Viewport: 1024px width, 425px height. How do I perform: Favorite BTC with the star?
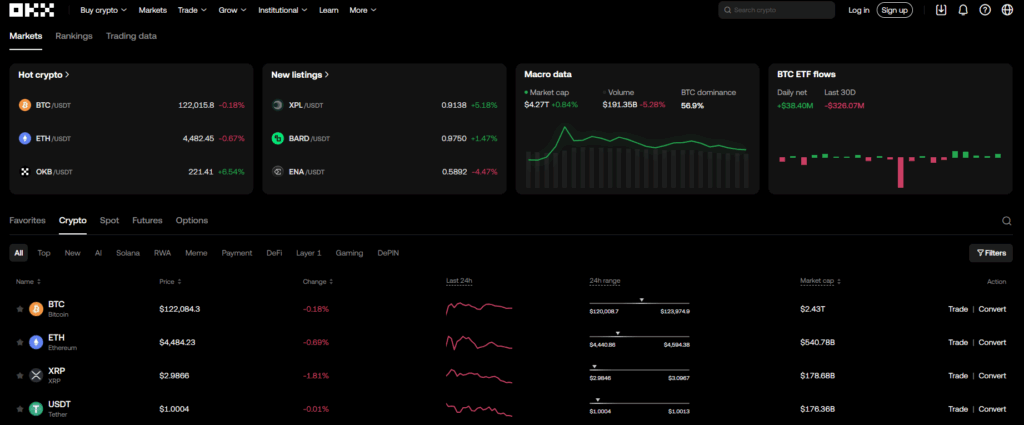point(19,309)
